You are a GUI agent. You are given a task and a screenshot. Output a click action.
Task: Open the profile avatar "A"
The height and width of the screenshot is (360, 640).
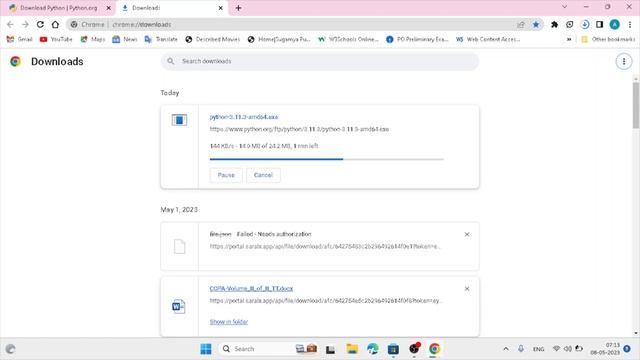(x=614, y=24)
